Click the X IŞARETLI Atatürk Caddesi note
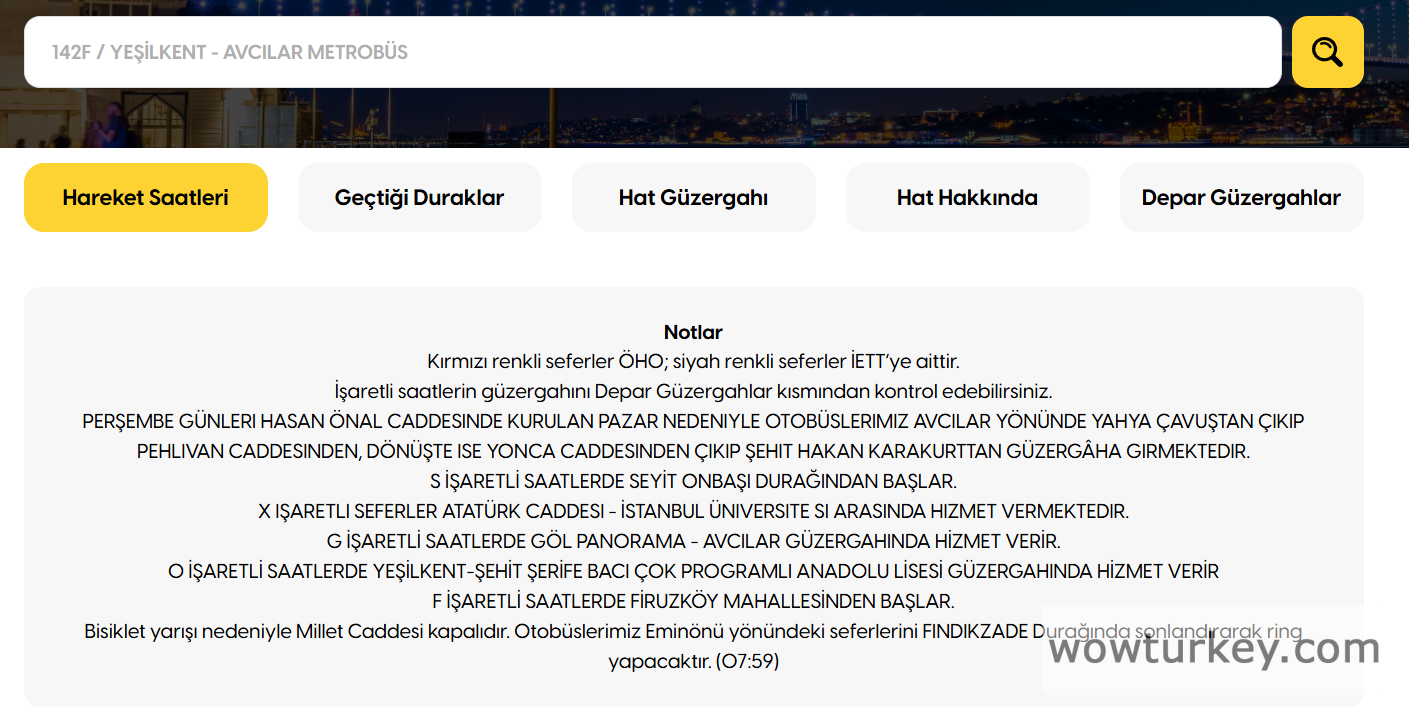 [693, 511]
